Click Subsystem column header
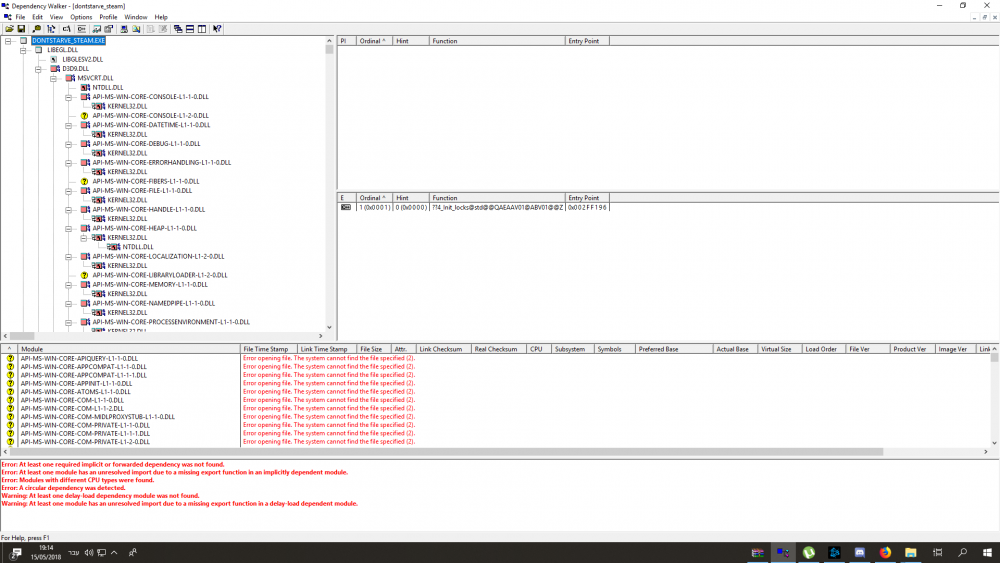 (x=572, y=349)
